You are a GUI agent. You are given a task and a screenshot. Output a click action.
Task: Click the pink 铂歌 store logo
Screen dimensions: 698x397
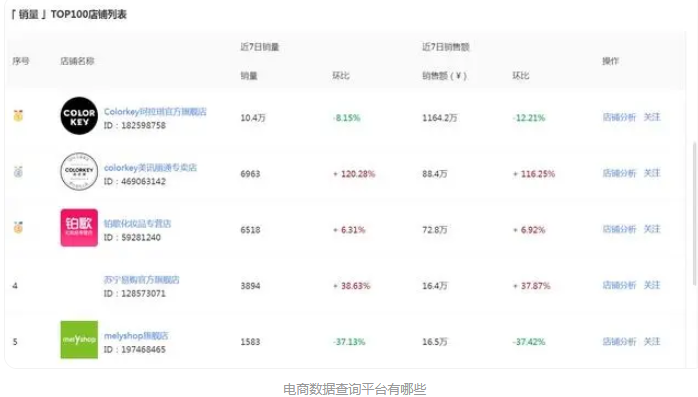pos(79,227)
